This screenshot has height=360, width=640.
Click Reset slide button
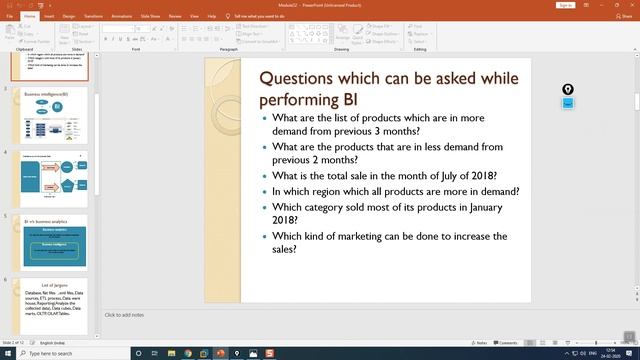pyautogui.click(x=81, y=34)
